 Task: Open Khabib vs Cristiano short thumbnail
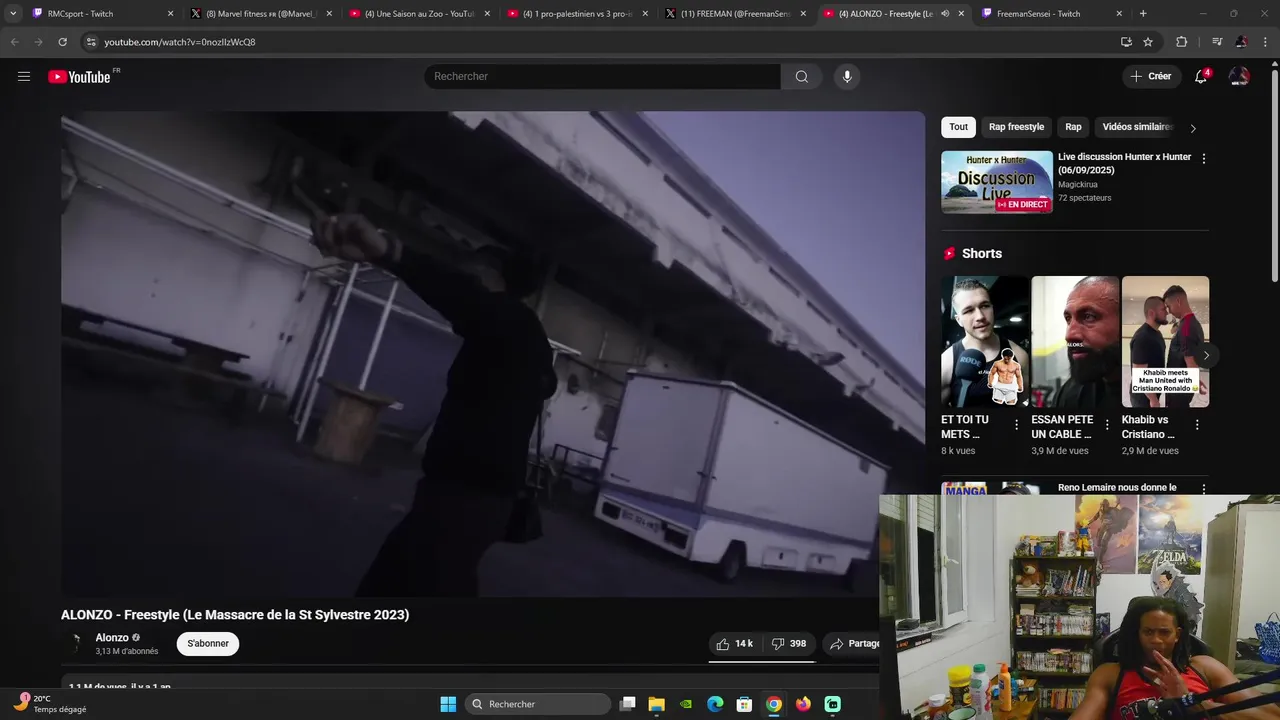(x=1165, y=341)
